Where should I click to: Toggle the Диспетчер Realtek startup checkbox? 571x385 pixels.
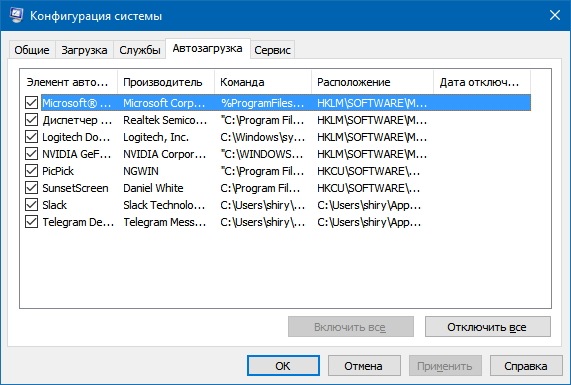(x=31, y=119)
